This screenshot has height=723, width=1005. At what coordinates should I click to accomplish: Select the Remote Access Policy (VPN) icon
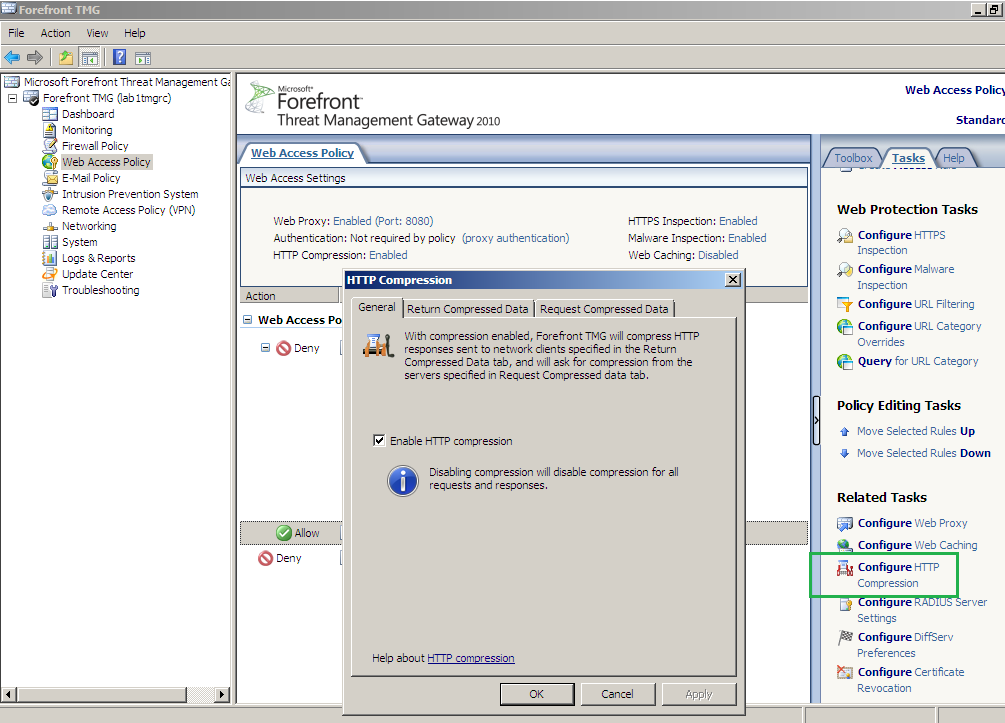(x=50, y=210)
